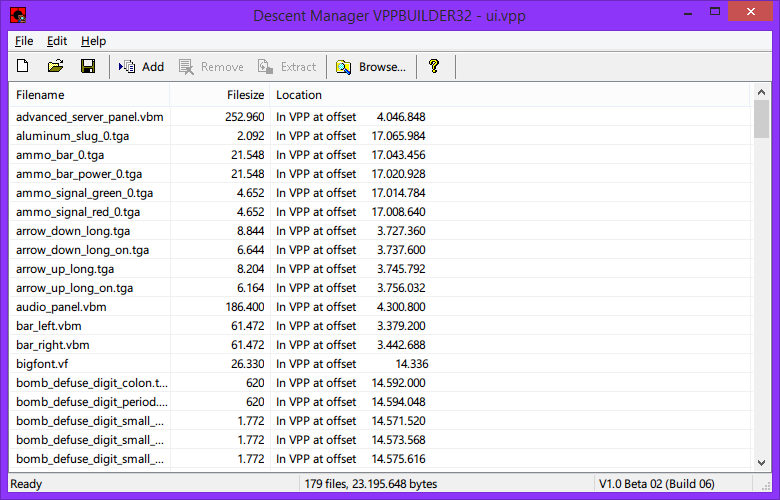
Task: Open the Edit menu
Action: (x=57, y=41)
